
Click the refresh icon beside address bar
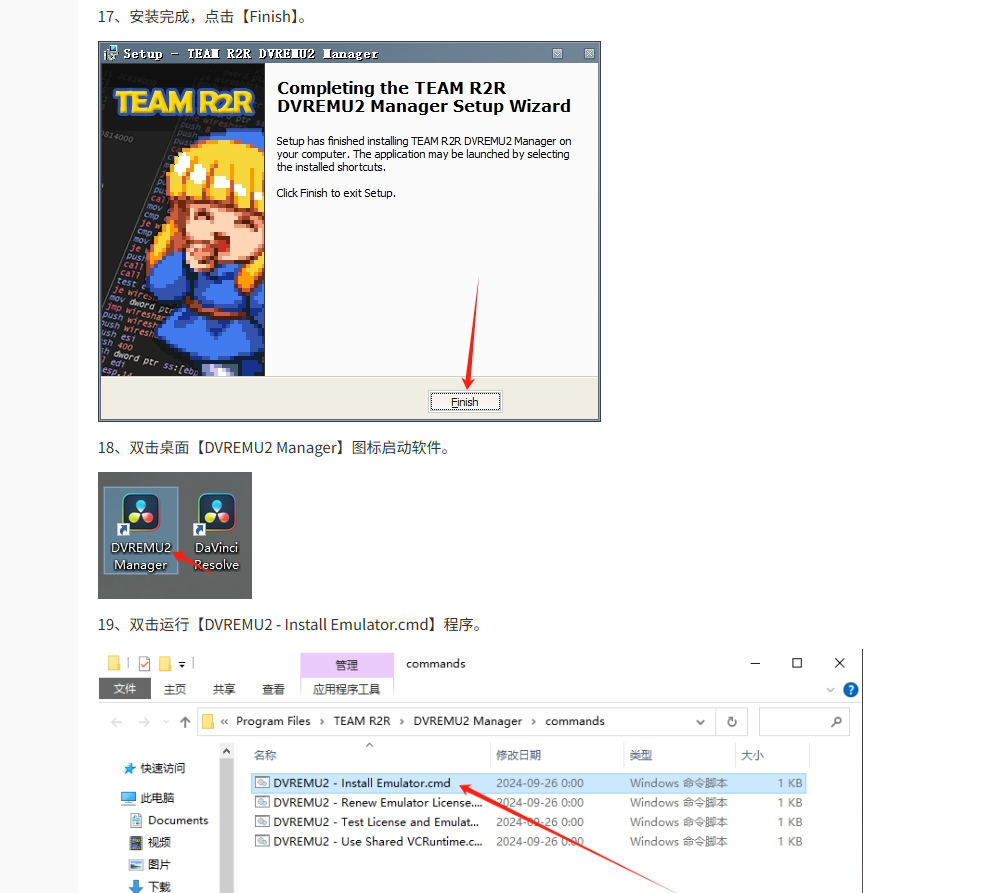pos(732,721)
